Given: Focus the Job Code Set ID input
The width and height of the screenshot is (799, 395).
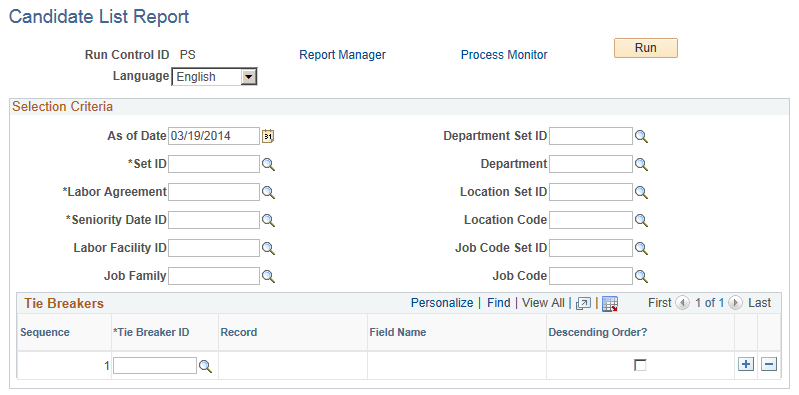Looking at the screenshot, I should coord(591,248).
